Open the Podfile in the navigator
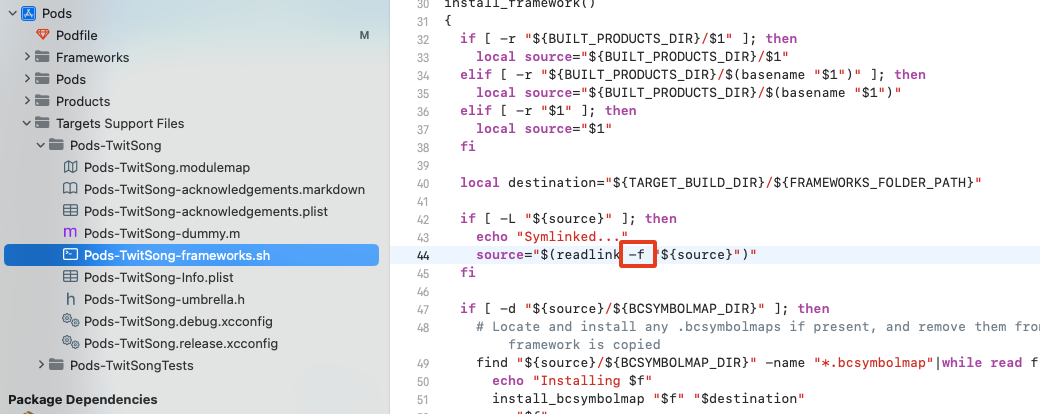The width and height of the screenshot is (1040, 414). point(76,35)
